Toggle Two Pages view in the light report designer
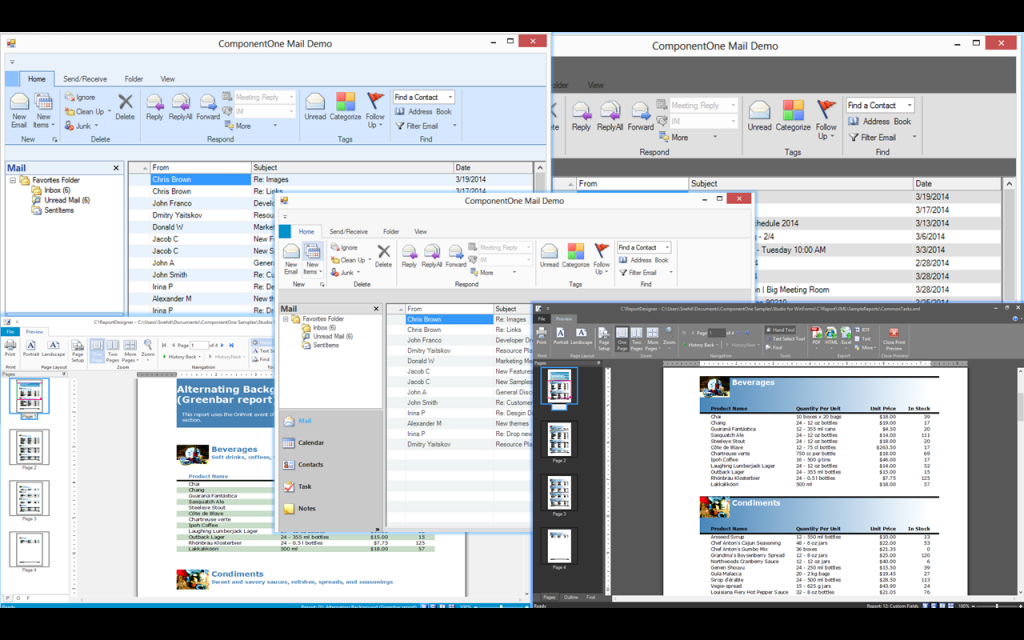 tap(112, 351)
